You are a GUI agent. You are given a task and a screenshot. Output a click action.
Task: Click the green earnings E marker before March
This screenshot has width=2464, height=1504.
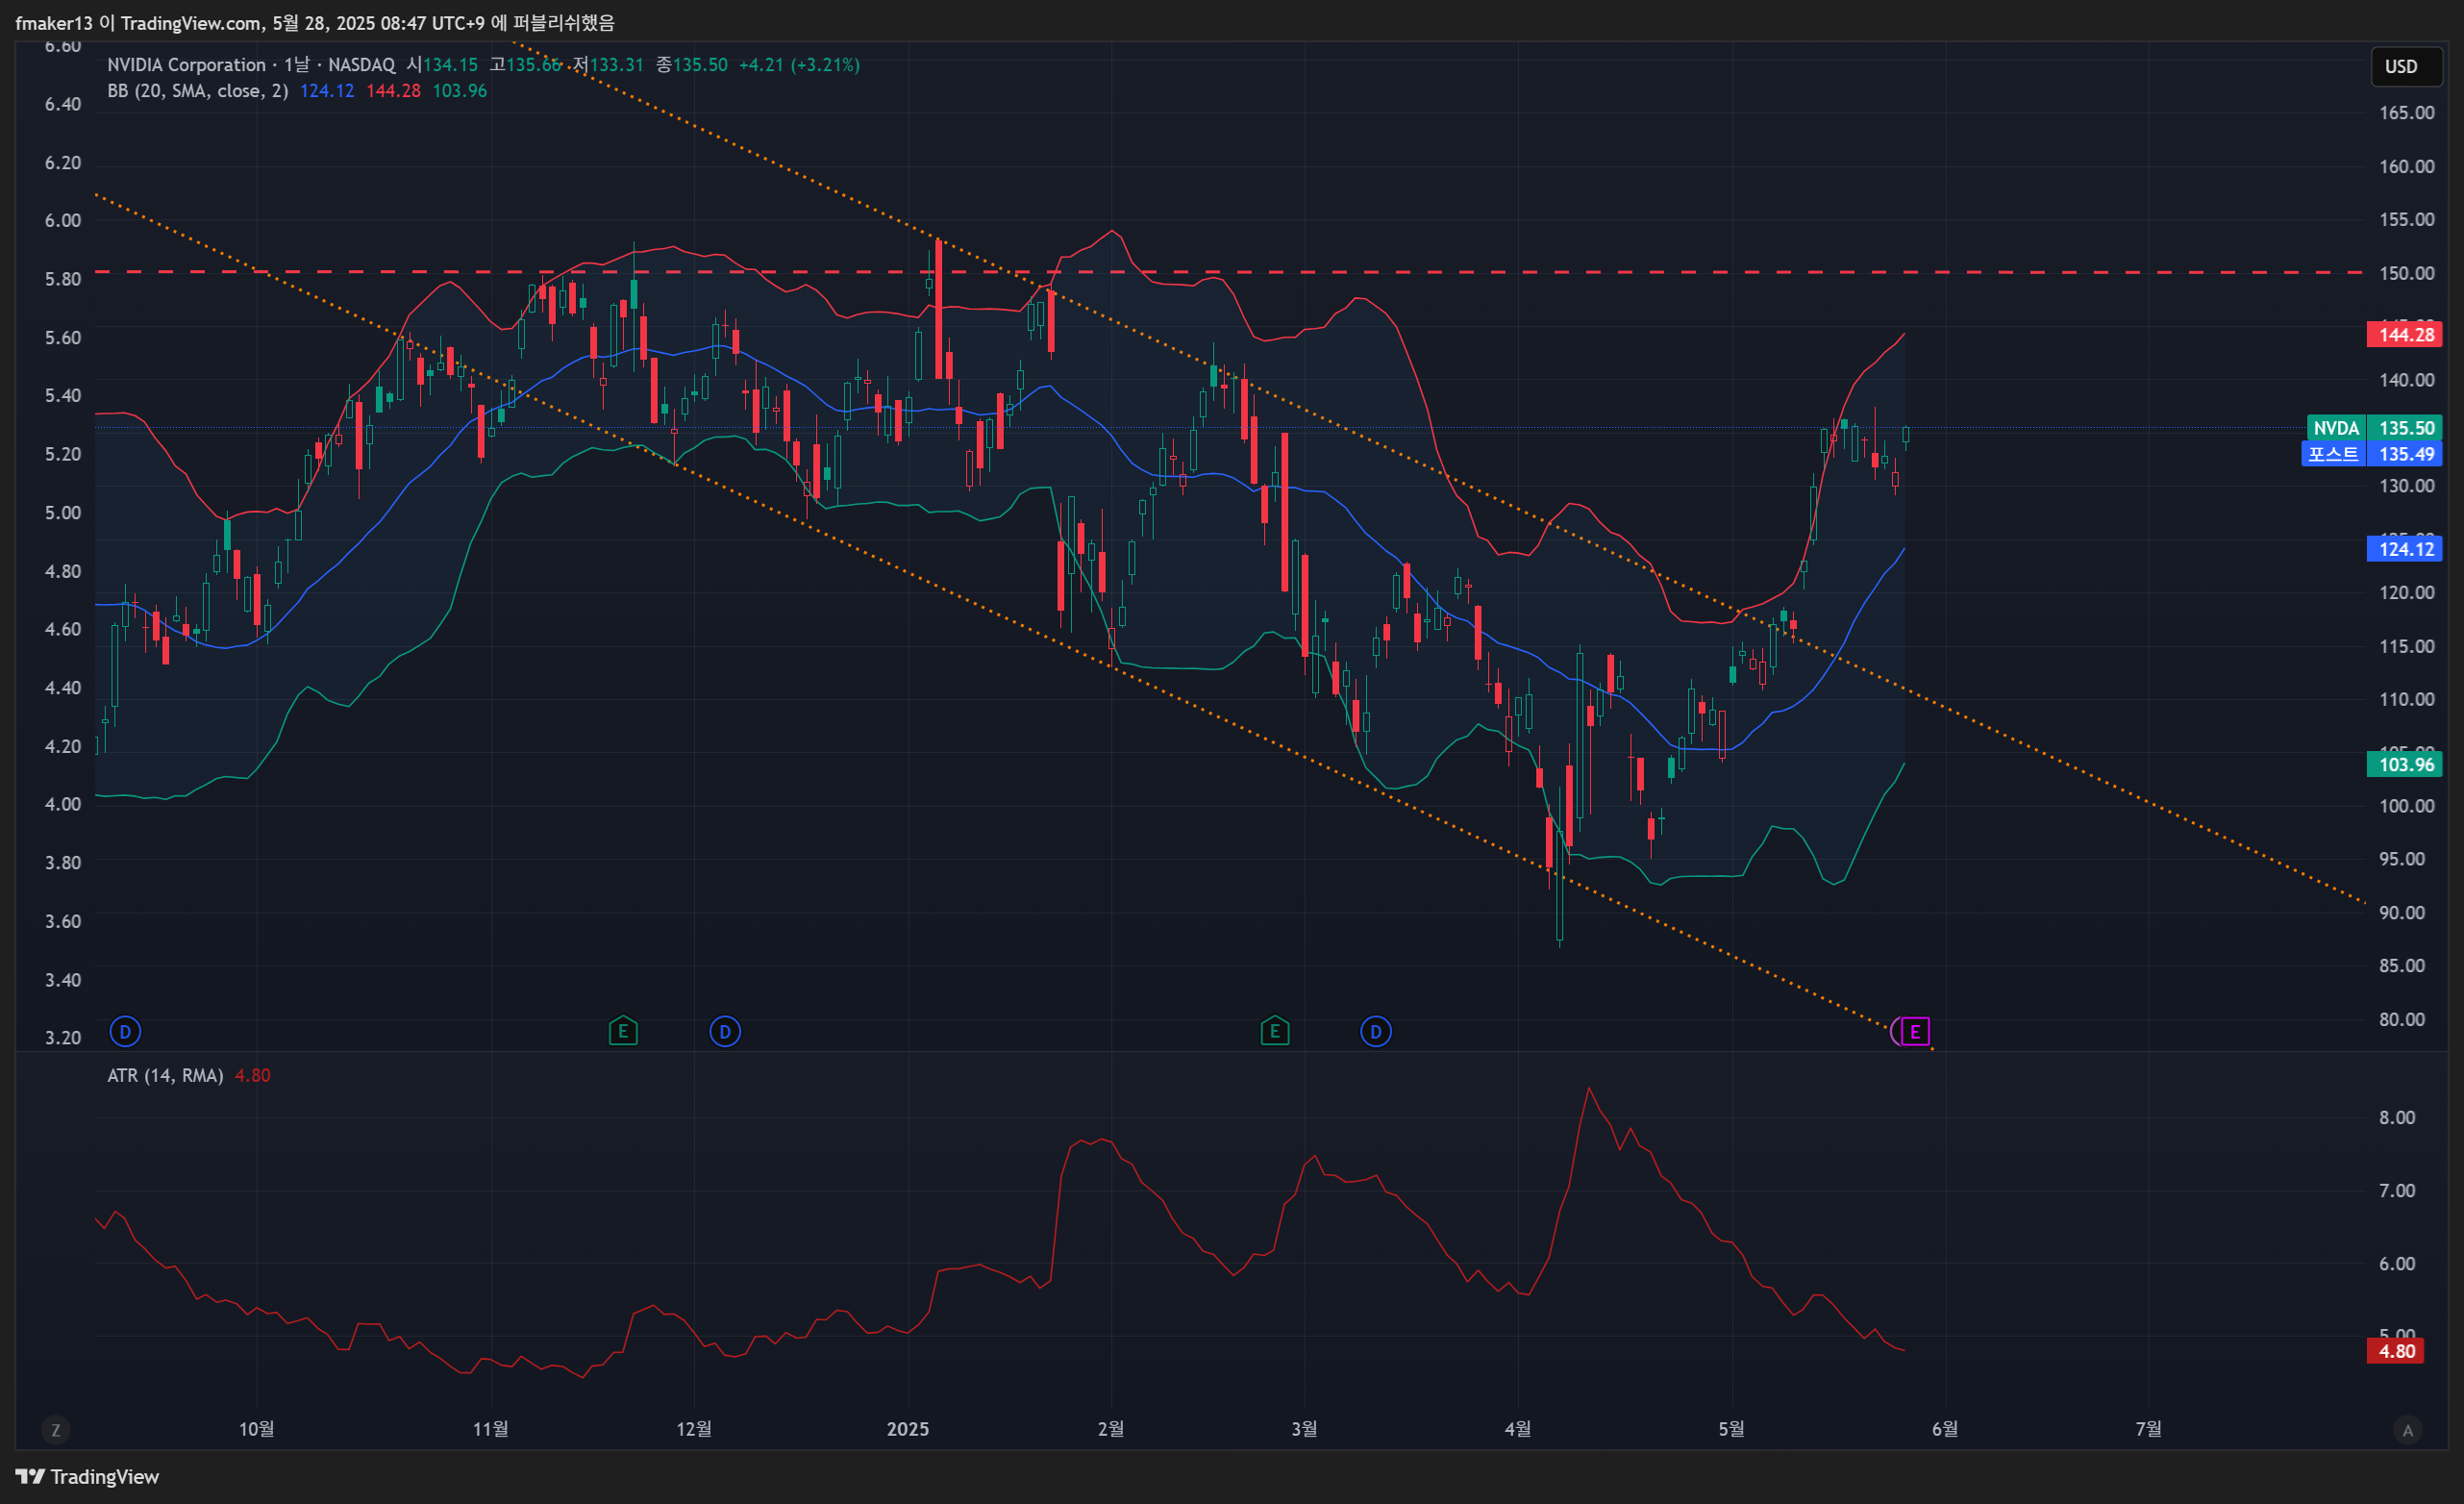(1274, 1031)
